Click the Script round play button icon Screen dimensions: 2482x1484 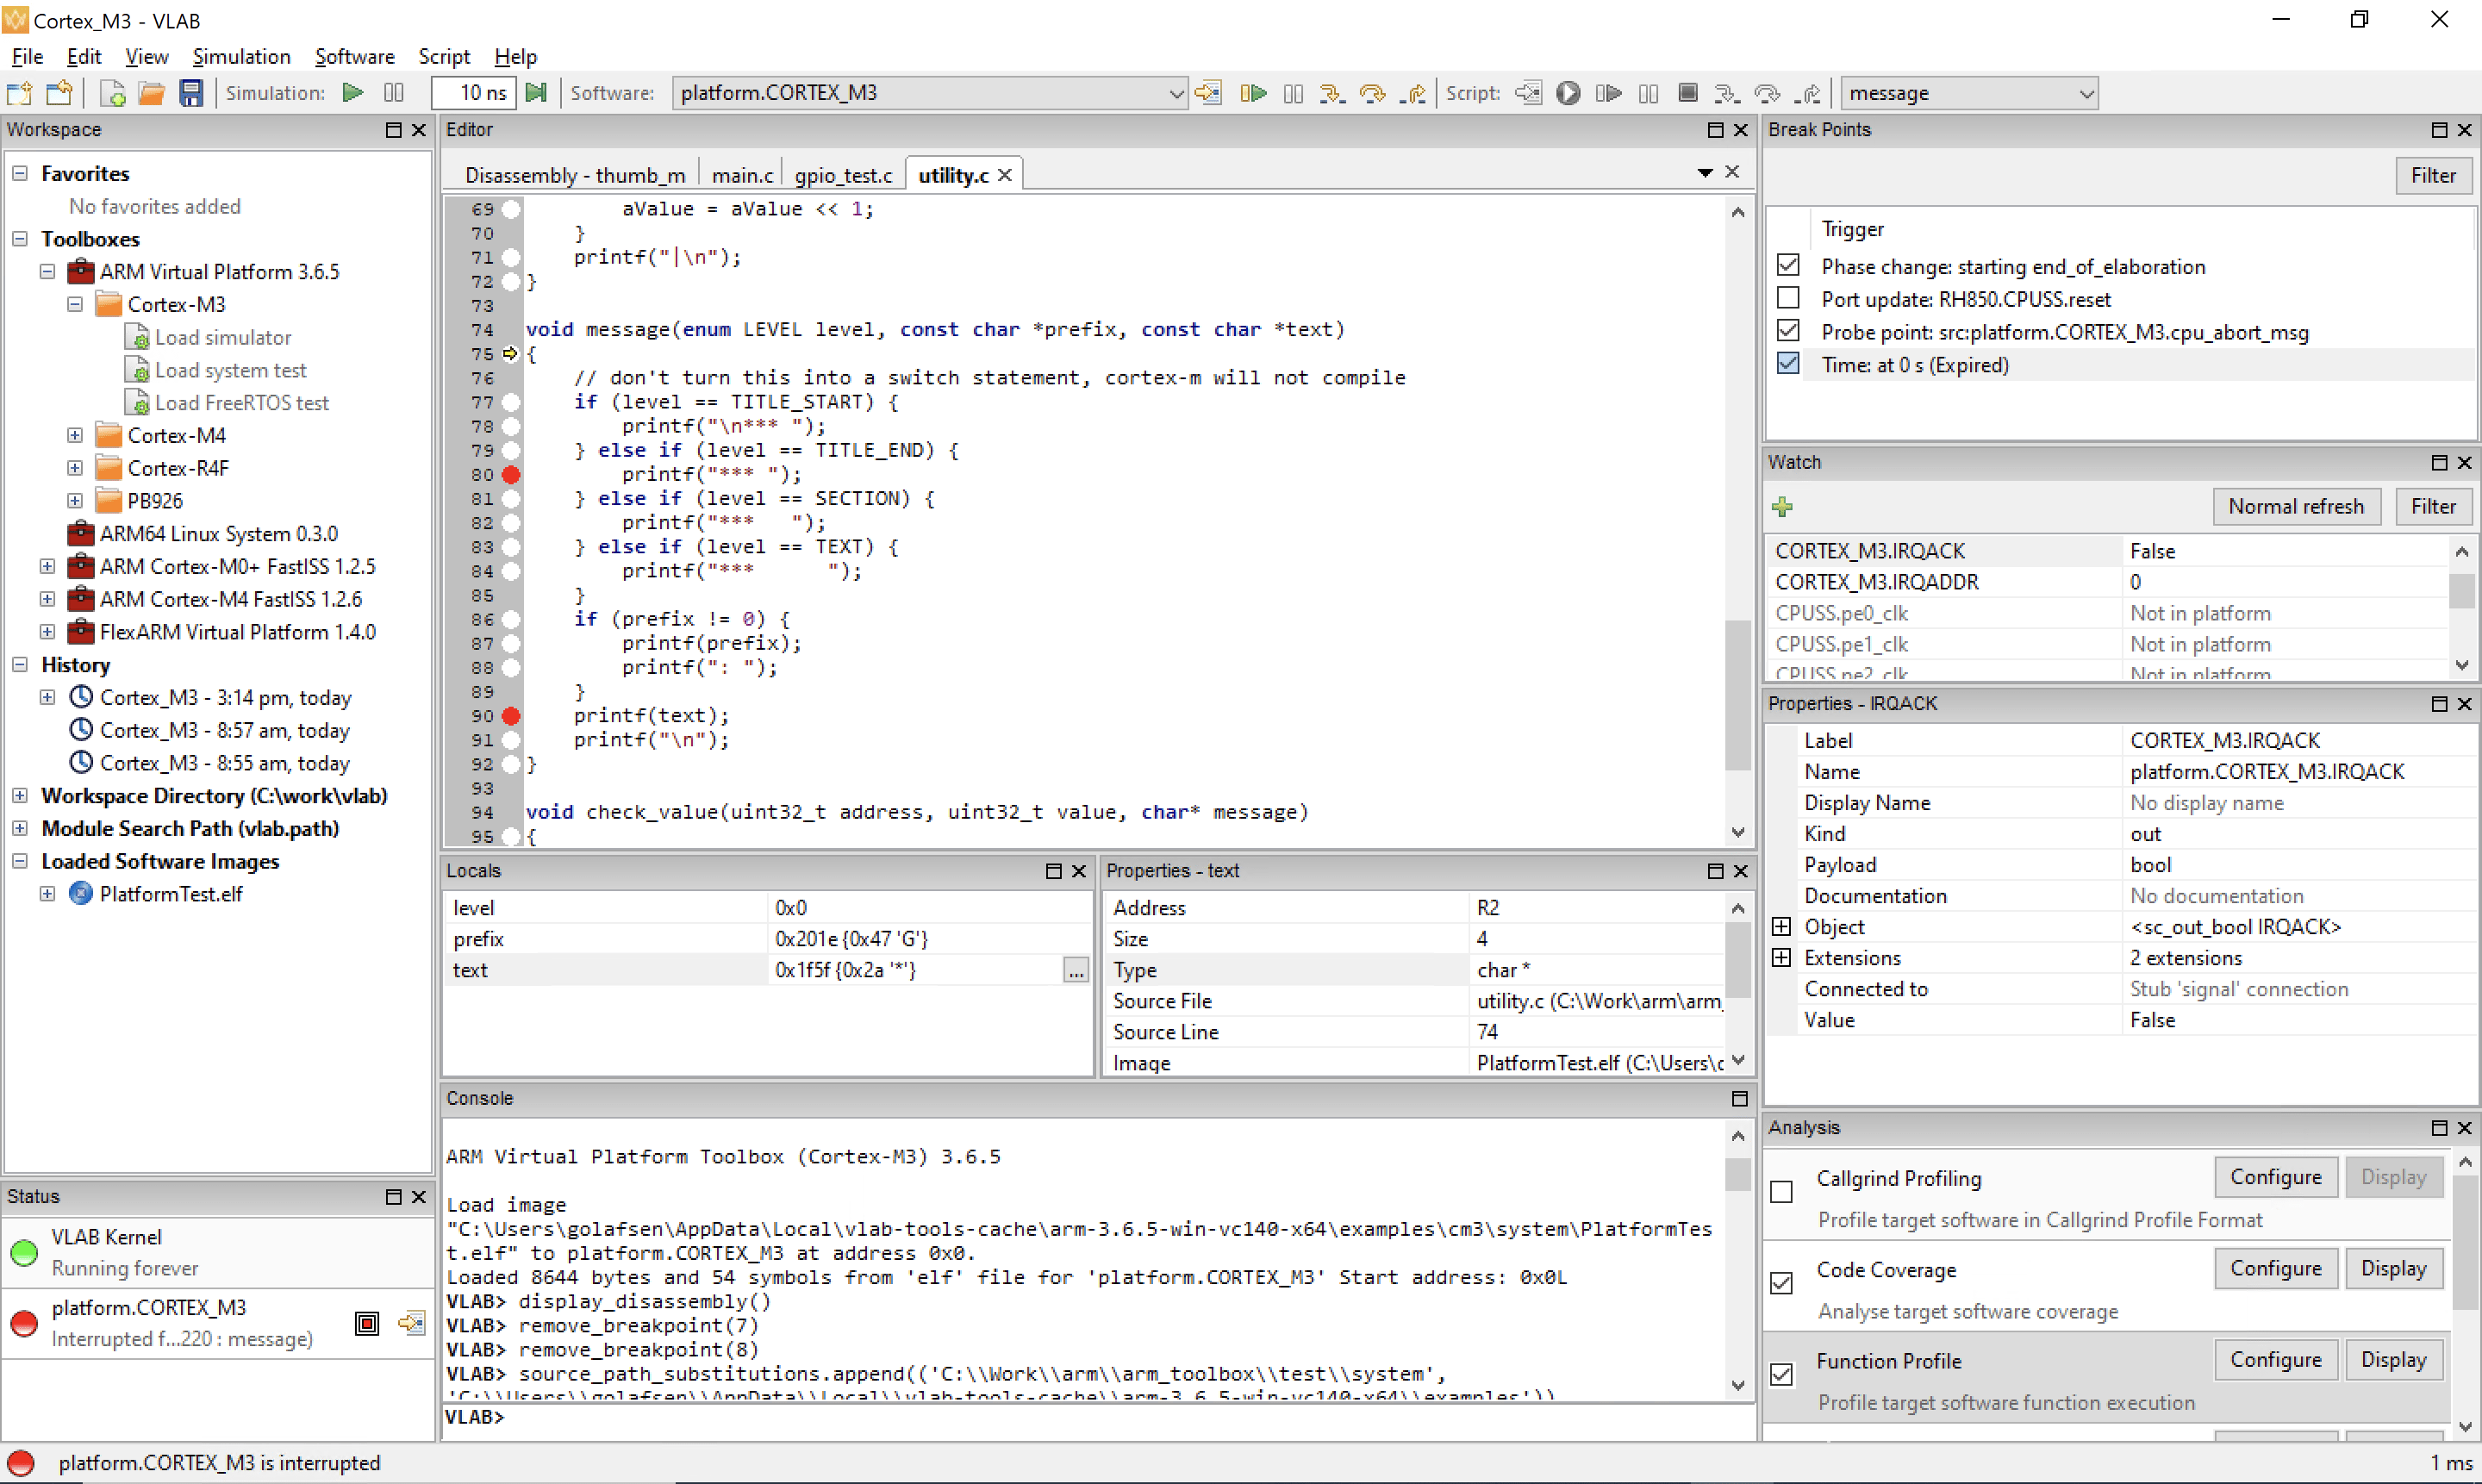[x=1568, y=93]
